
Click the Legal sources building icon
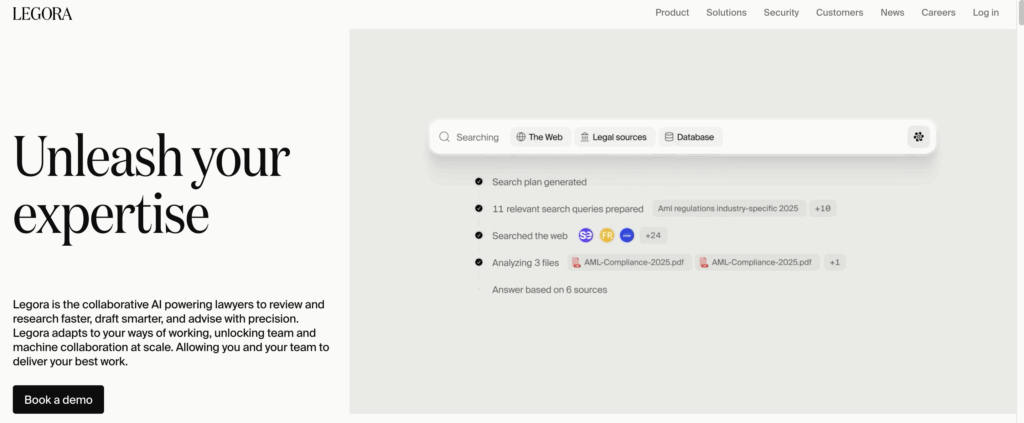pos(585,137)
